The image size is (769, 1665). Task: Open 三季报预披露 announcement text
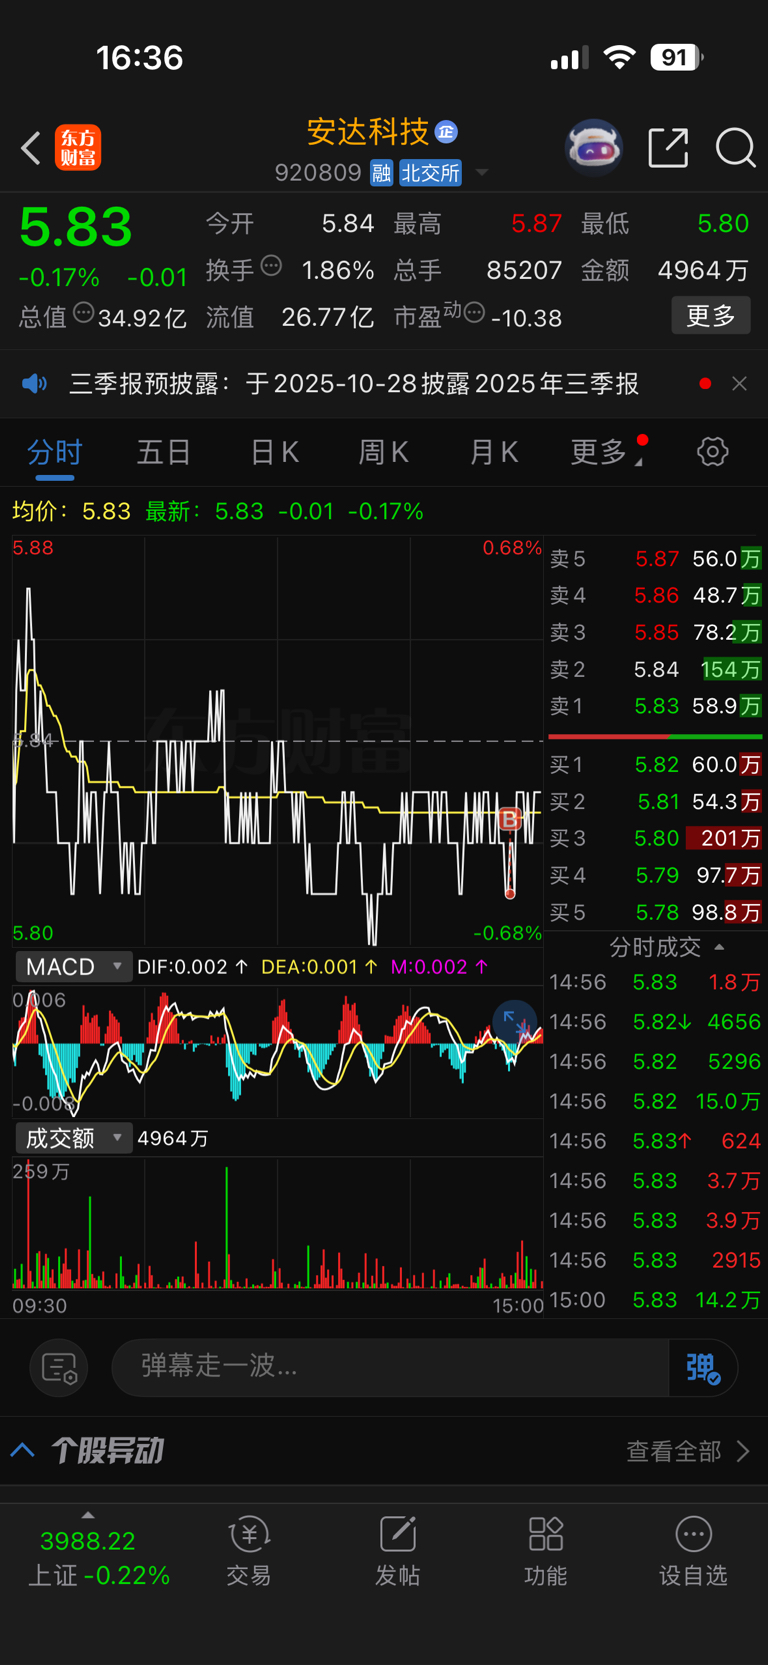[x=354, y=384]
